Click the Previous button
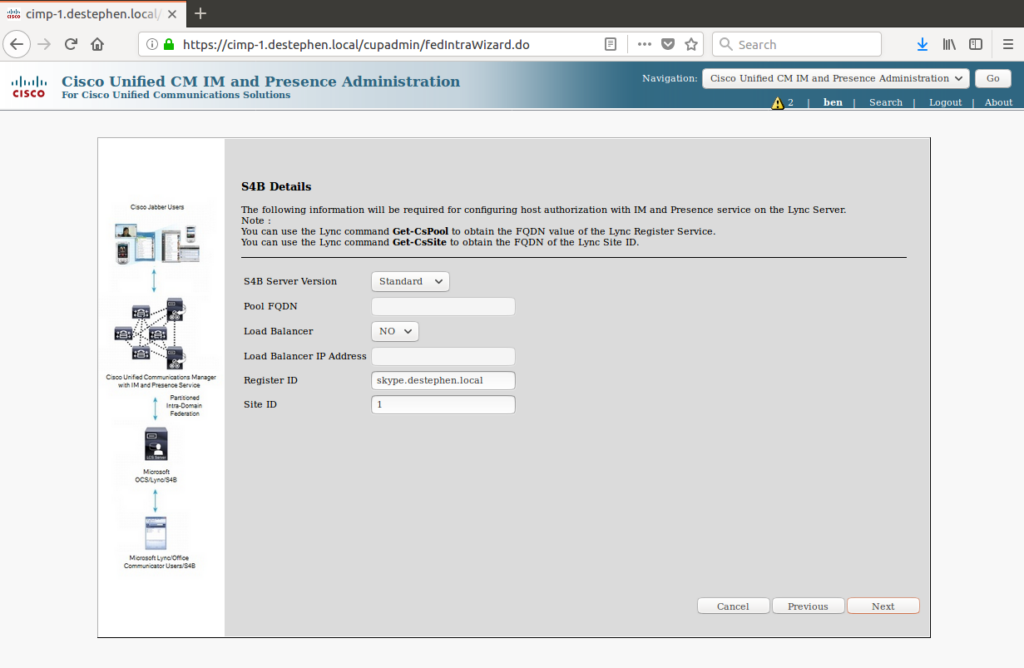Screen dimensions: 1024x668 (x=808, y=606)
